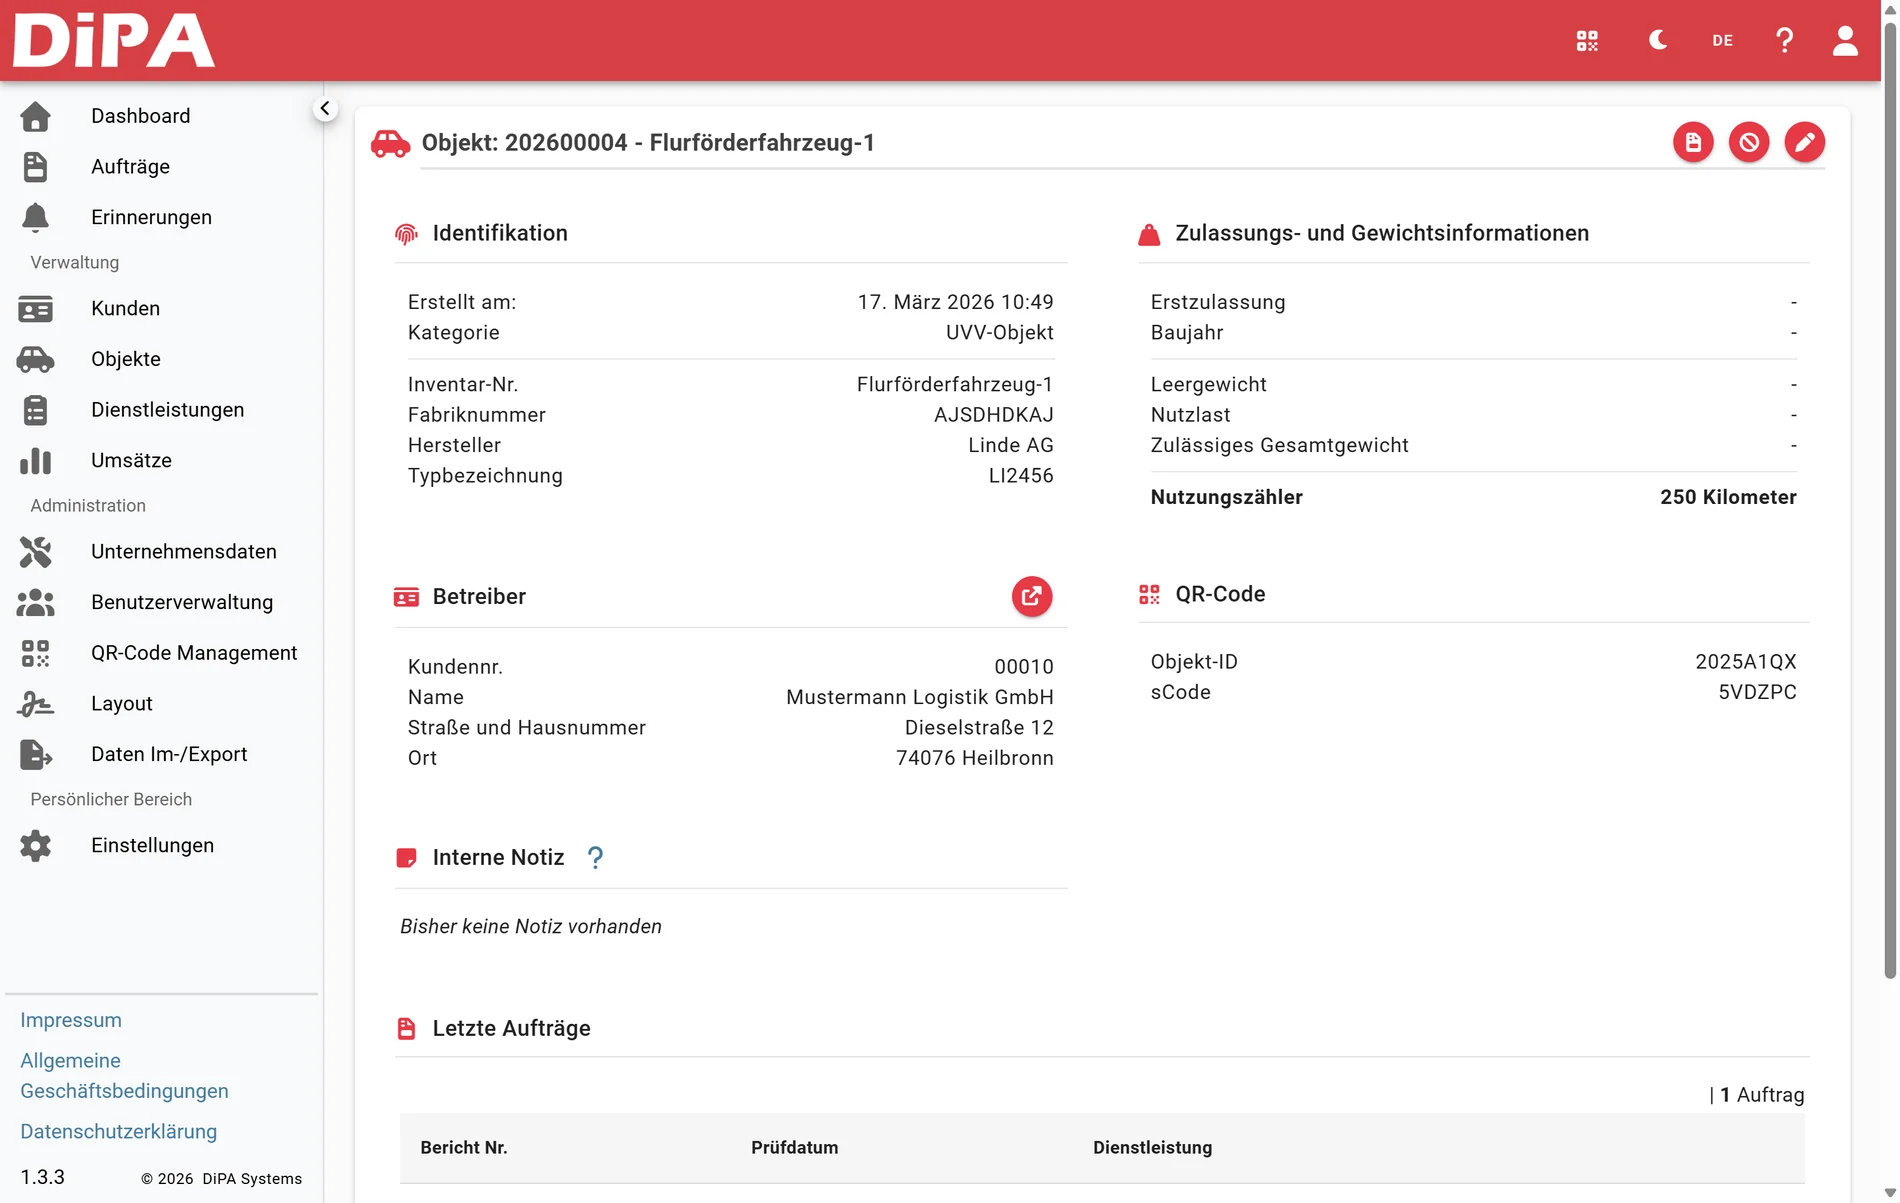Click the Einstellungen gear icon
This screenshot has height=1203, width=1900.
pos(36,846)
